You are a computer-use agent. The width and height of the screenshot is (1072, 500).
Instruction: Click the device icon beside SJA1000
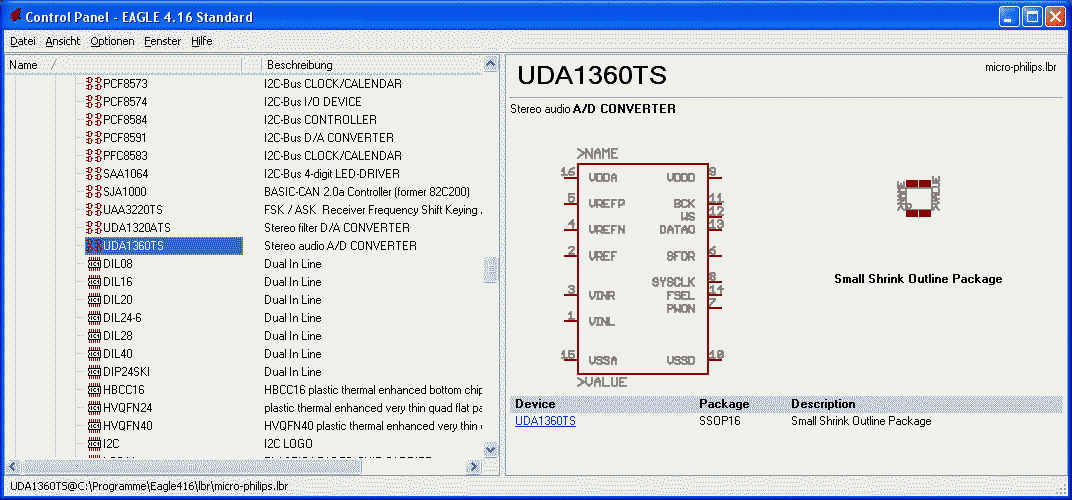coord(94,192)
